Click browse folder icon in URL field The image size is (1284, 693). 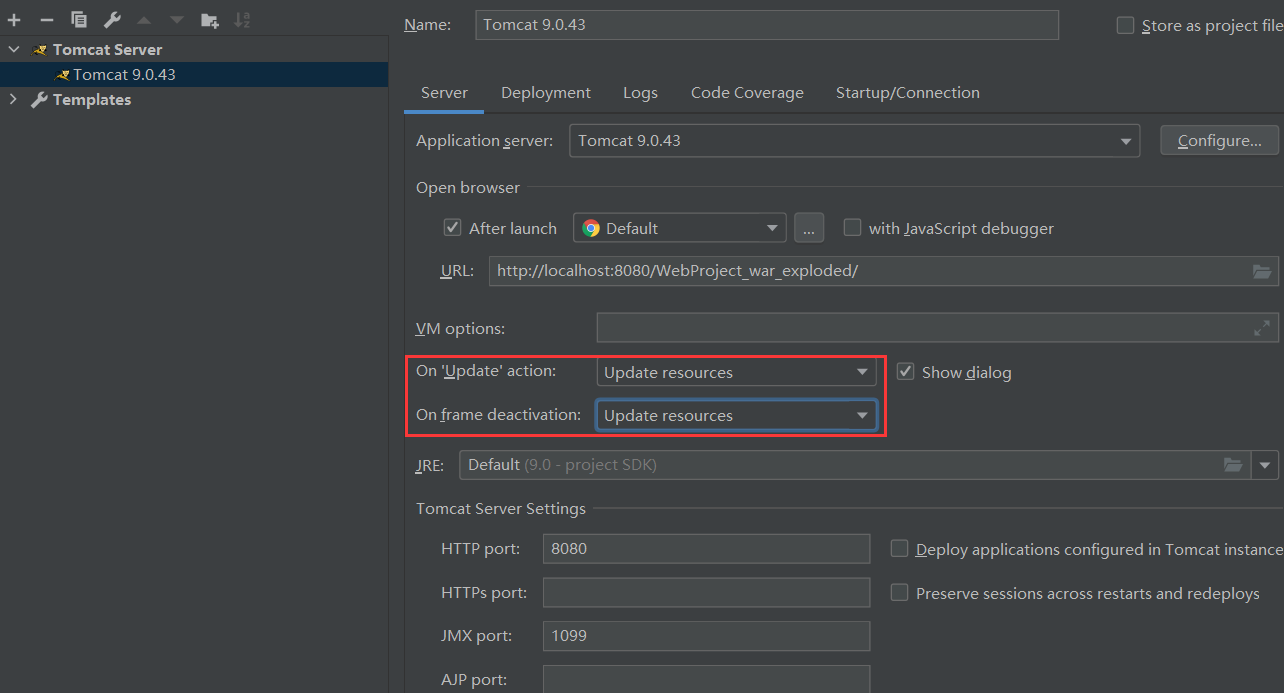coord(1263,271)
